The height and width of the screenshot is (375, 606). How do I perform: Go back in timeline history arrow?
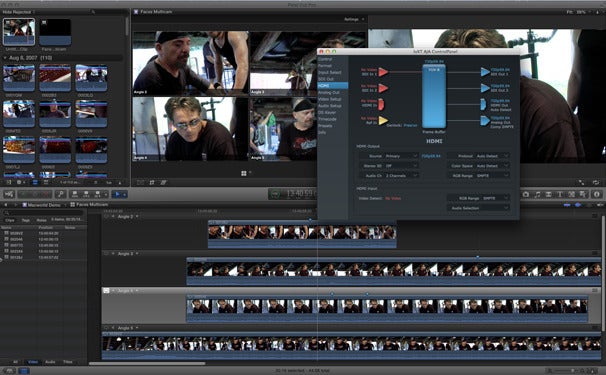pyautogui.click(x=5, y=205)
